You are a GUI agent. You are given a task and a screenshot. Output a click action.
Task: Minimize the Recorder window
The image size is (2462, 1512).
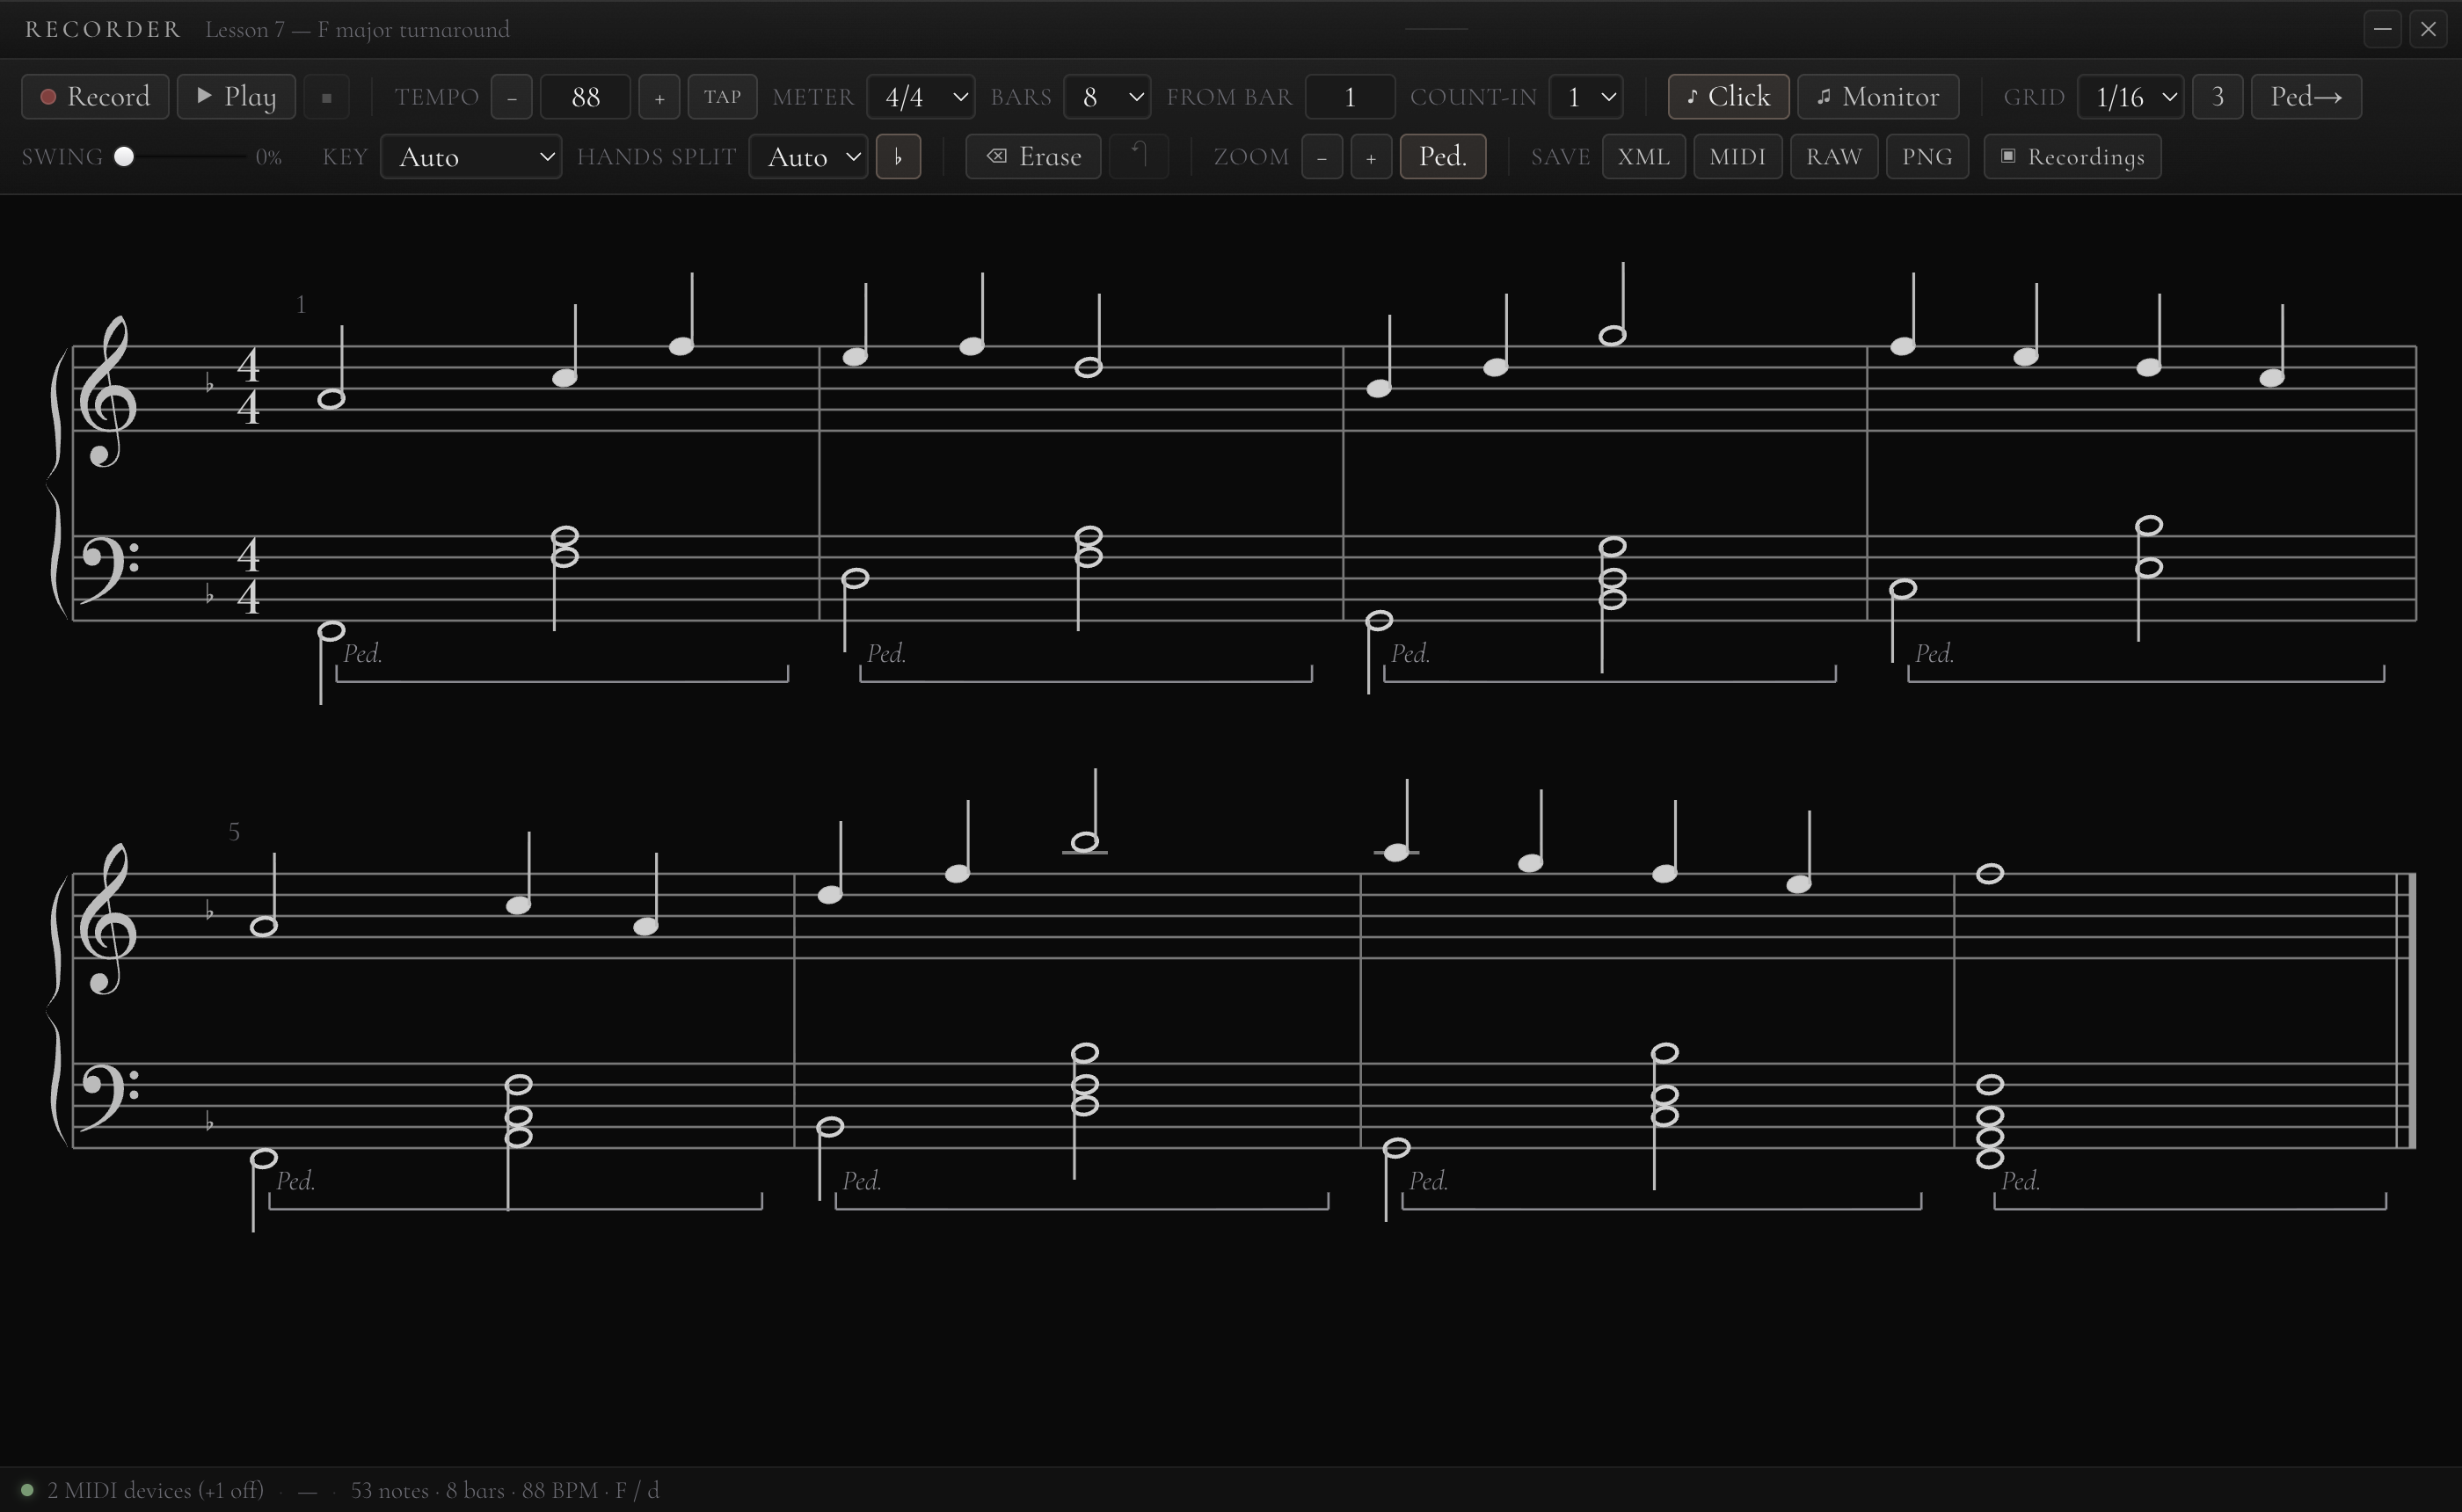[x=2383, y=29]
